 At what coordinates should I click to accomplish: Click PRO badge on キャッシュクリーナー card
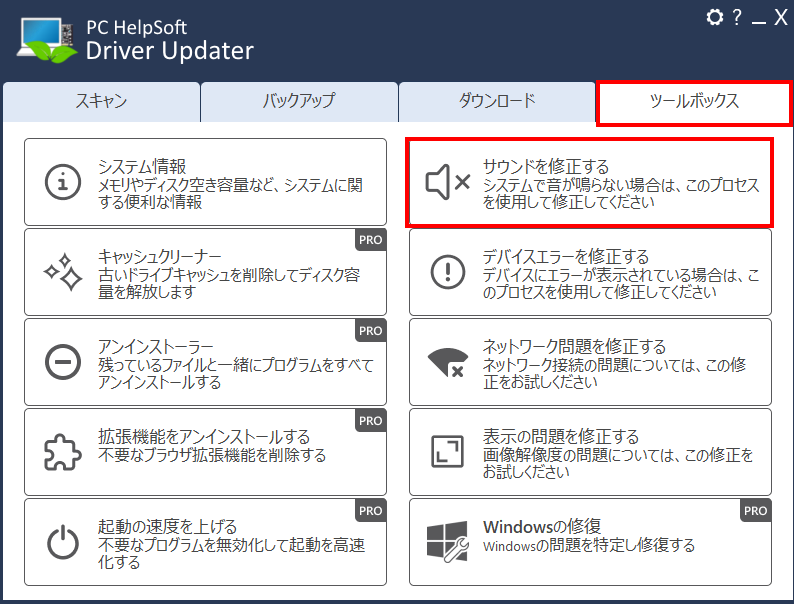coord(371,240)
